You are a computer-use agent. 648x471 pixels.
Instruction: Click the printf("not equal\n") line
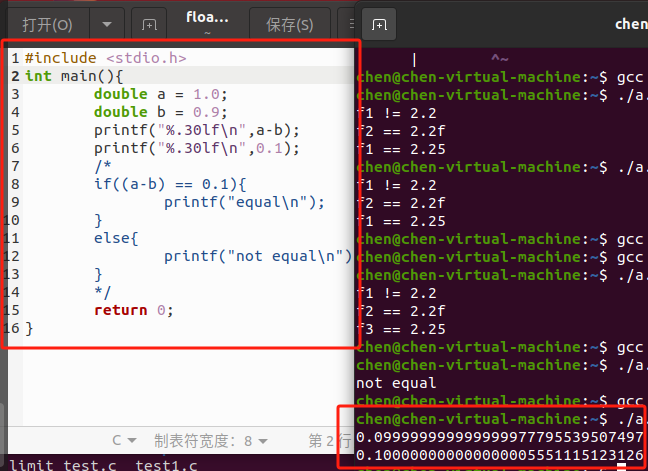tap(258, 256)
